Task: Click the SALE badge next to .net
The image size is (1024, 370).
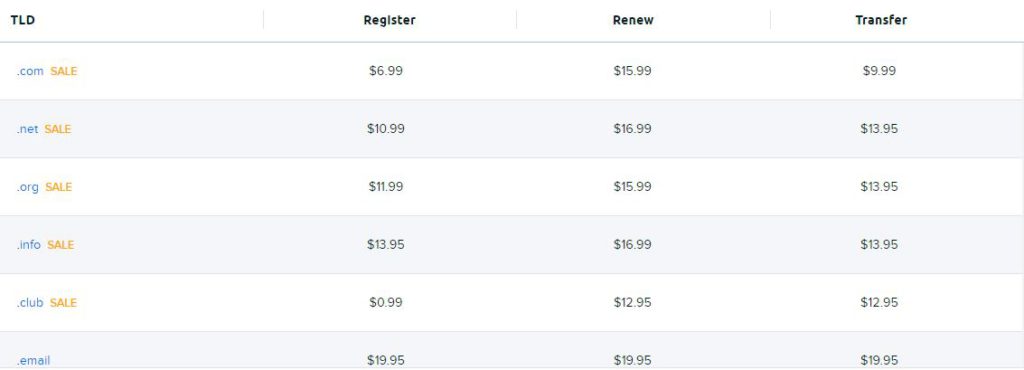Action: [57, 129]
